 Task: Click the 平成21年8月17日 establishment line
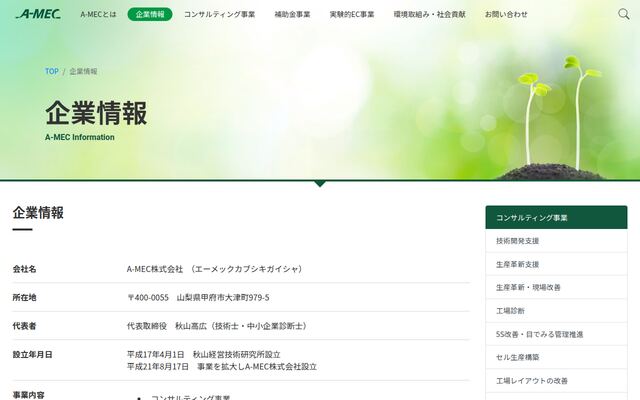coord(222,367)
